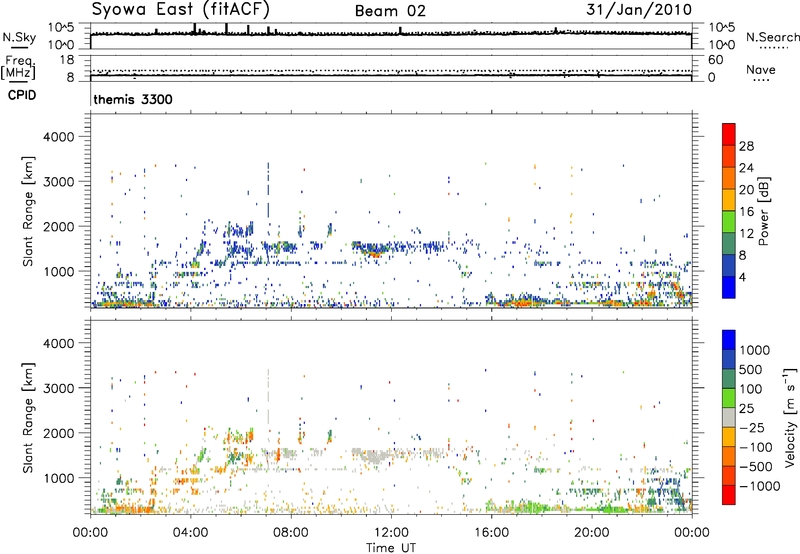The image size is (800, 554).
Task: Click the 'N.Sky' legend label
Action: coord(19,37)
